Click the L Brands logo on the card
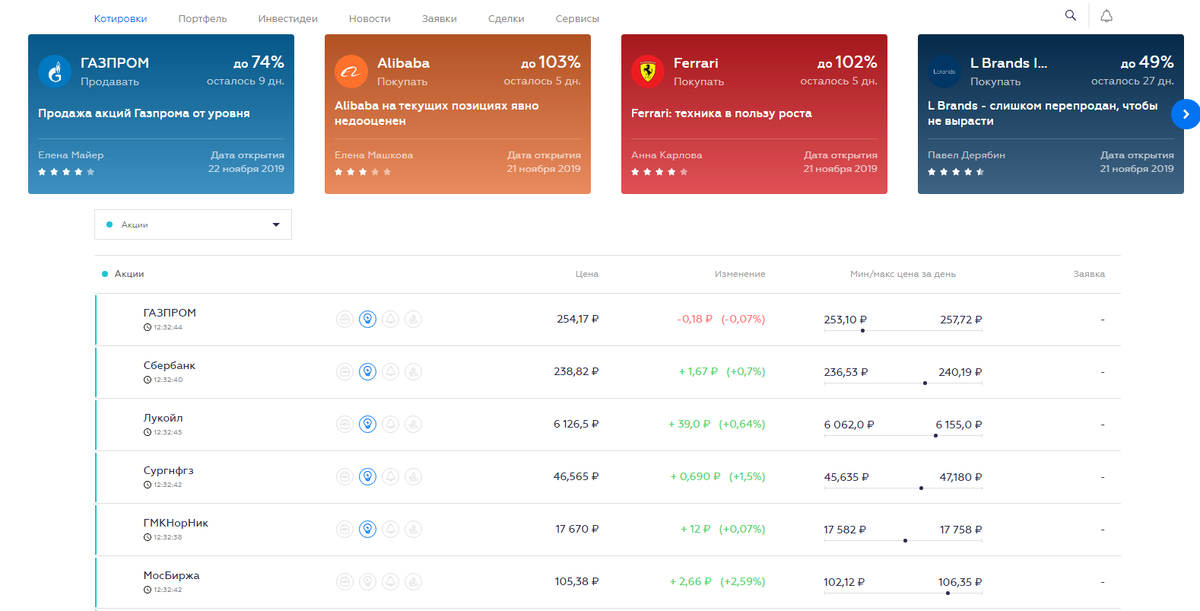Screen dimensions: 1200x611 (944, 71)
